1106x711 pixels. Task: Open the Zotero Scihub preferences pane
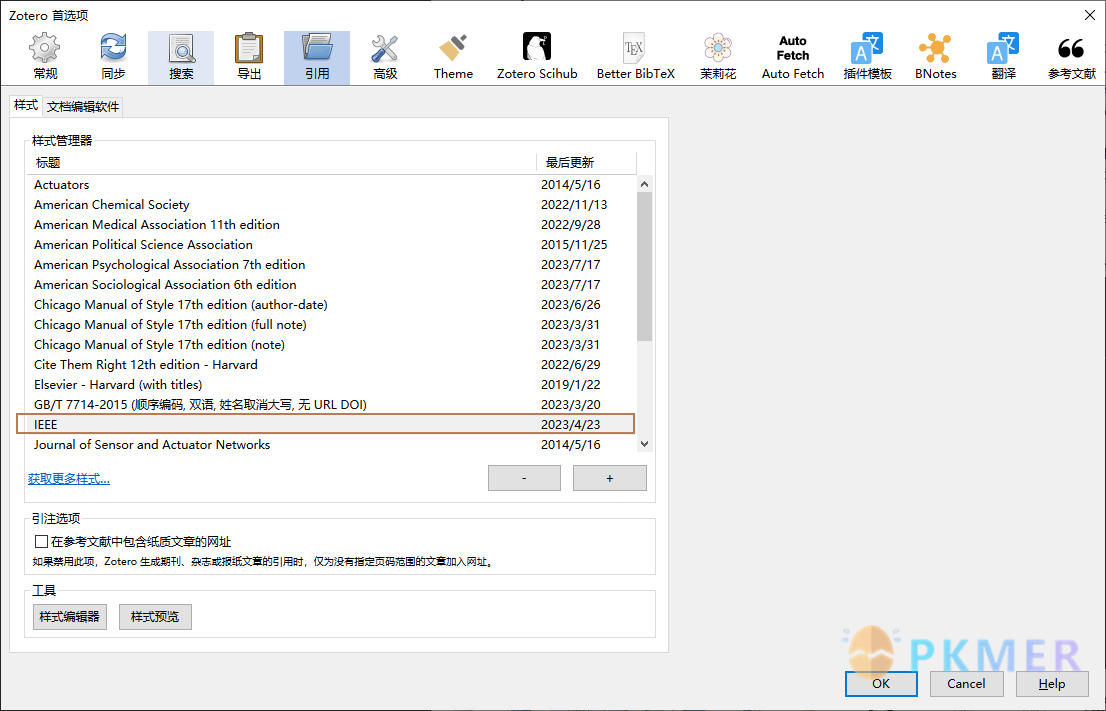(537, 57)
